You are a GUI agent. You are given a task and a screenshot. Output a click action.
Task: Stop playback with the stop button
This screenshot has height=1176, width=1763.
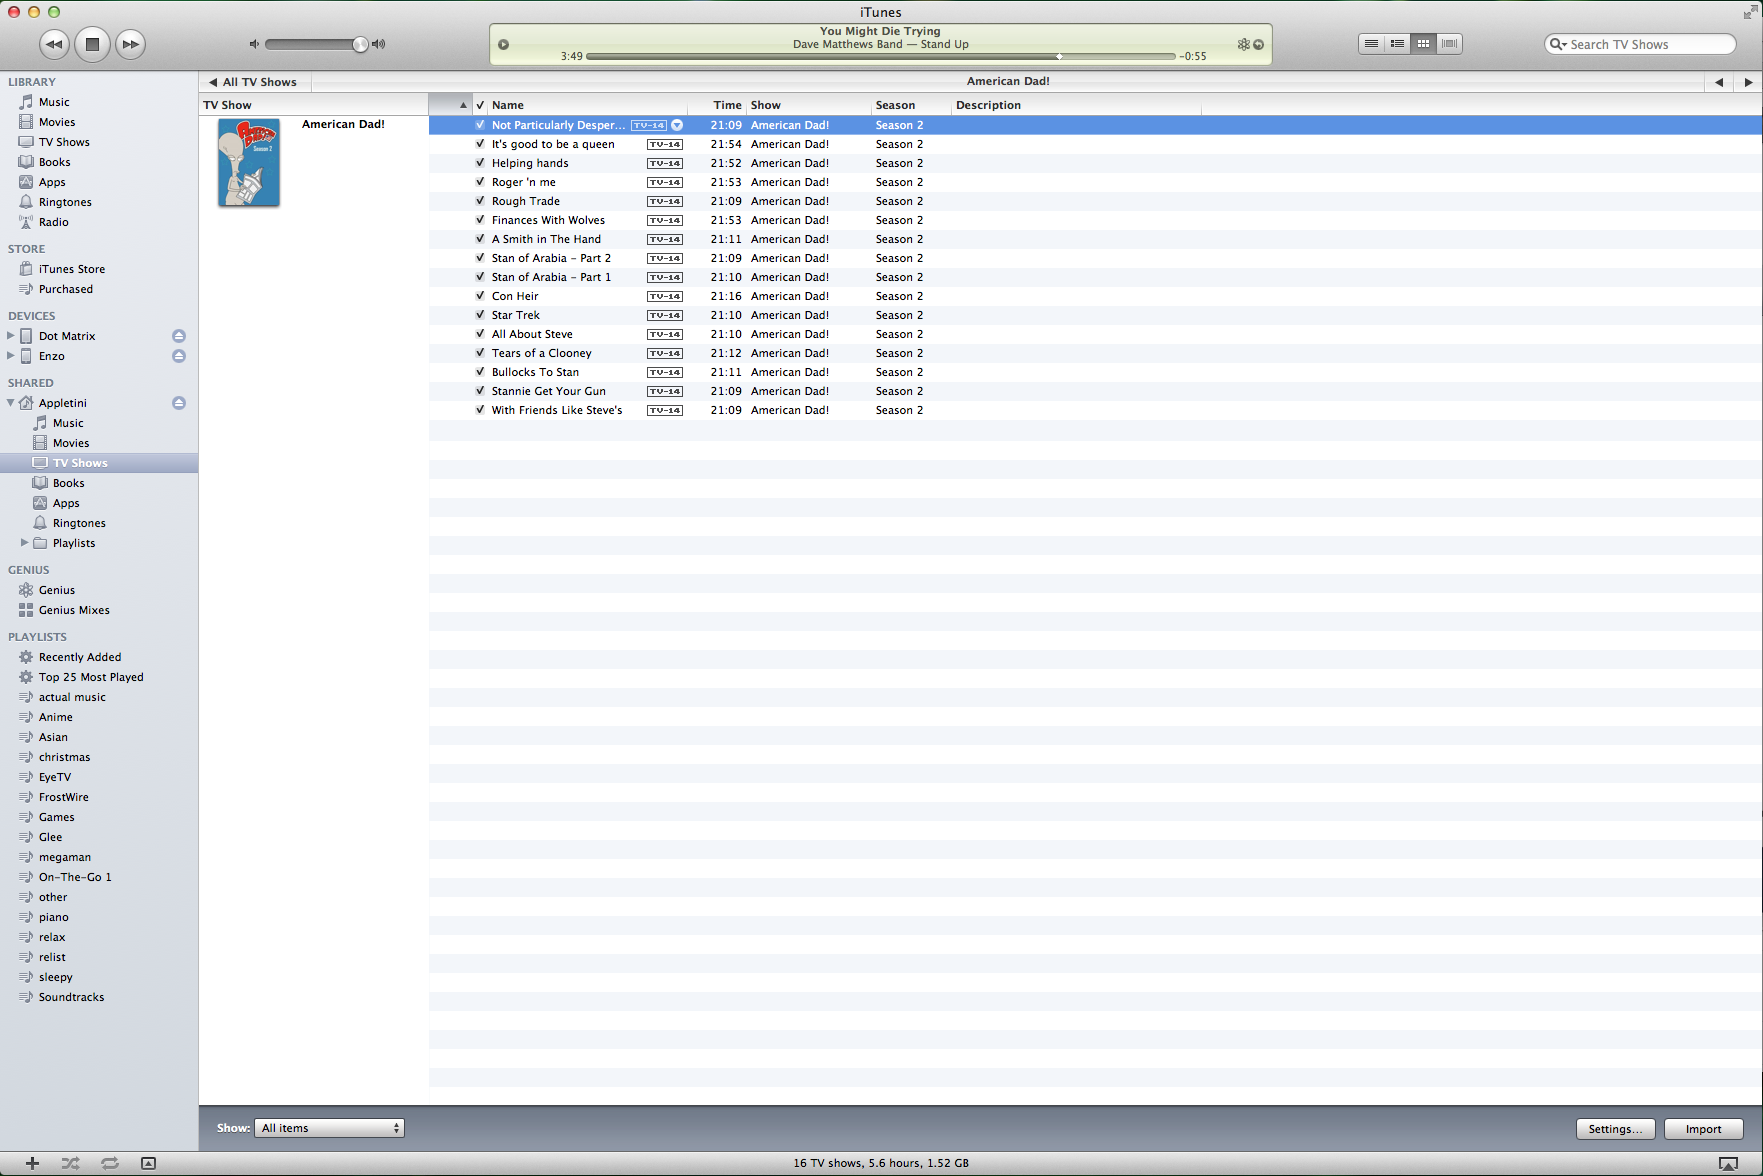[x=92, y=44]
